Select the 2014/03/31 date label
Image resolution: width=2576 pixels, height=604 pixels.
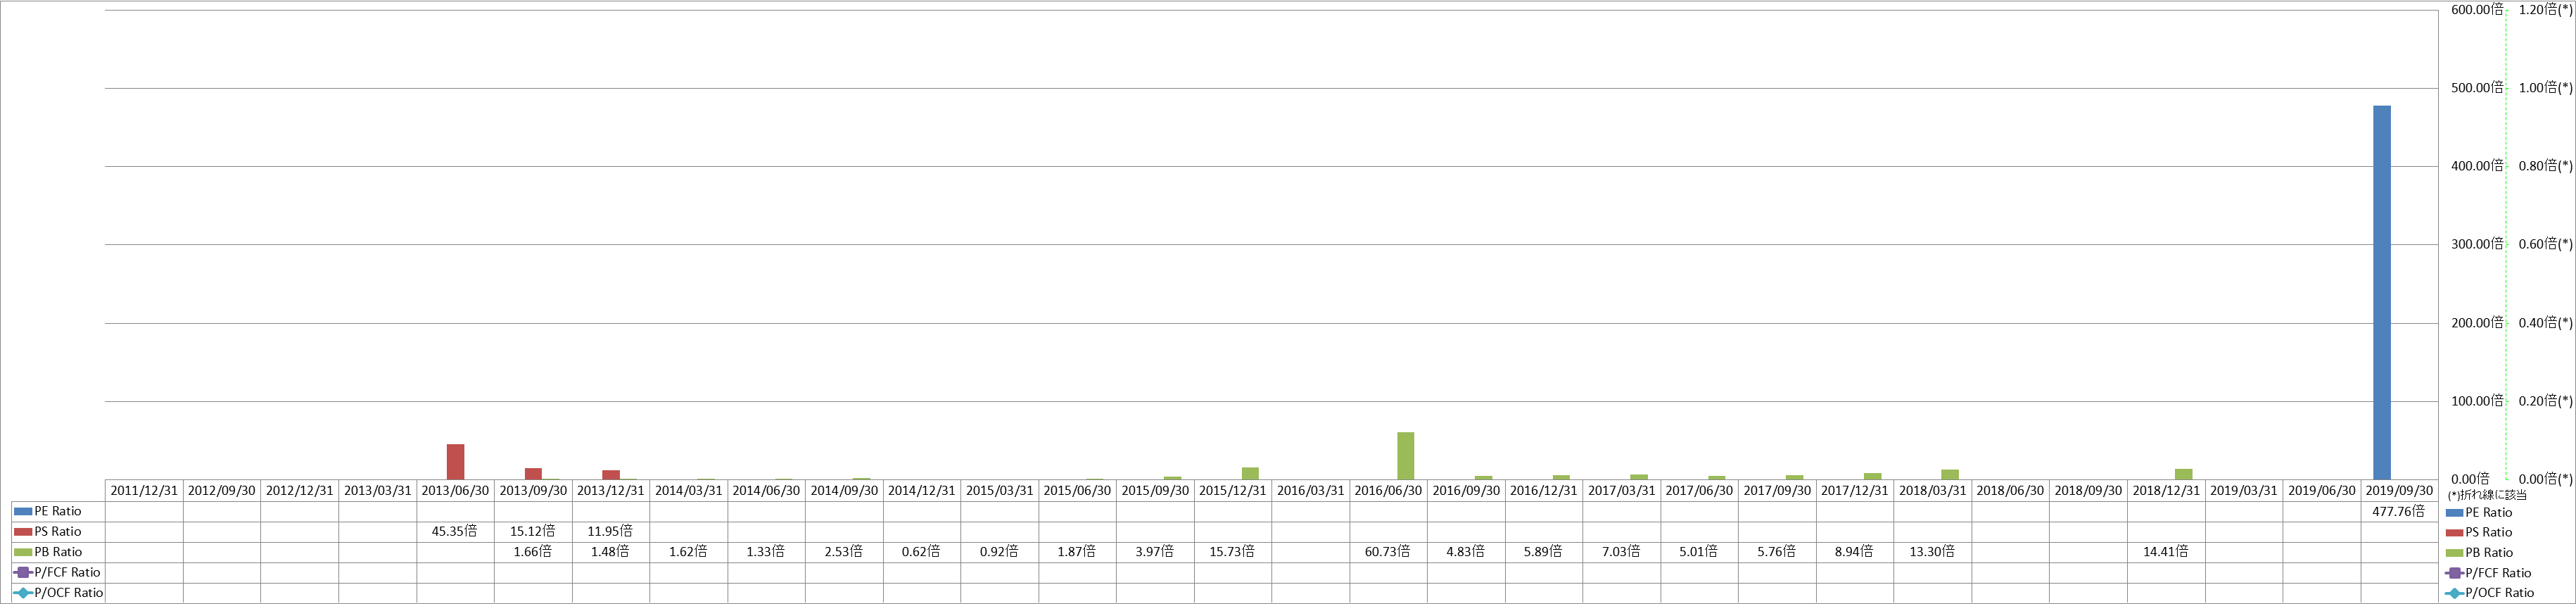pyautogui.click(x=688, y=491)
